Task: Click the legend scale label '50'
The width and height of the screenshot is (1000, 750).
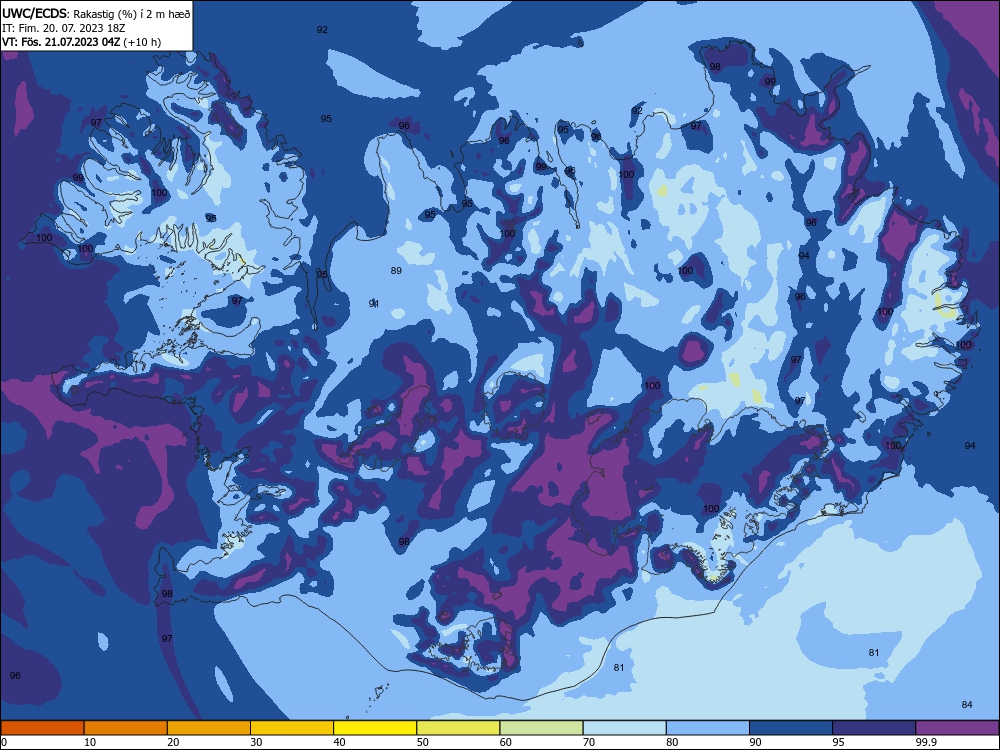Action: (422, 742)
